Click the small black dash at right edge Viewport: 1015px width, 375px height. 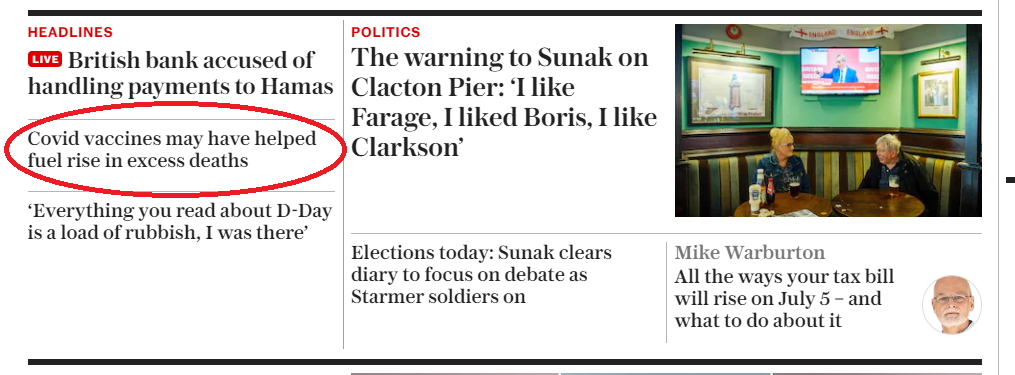(1010, 179)
